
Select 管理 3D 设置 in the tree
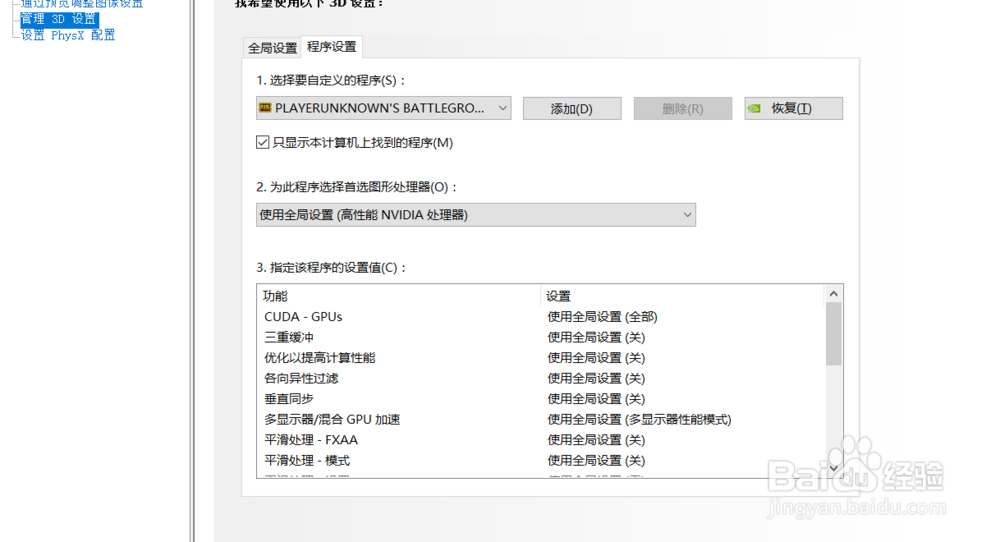[59, 19]
